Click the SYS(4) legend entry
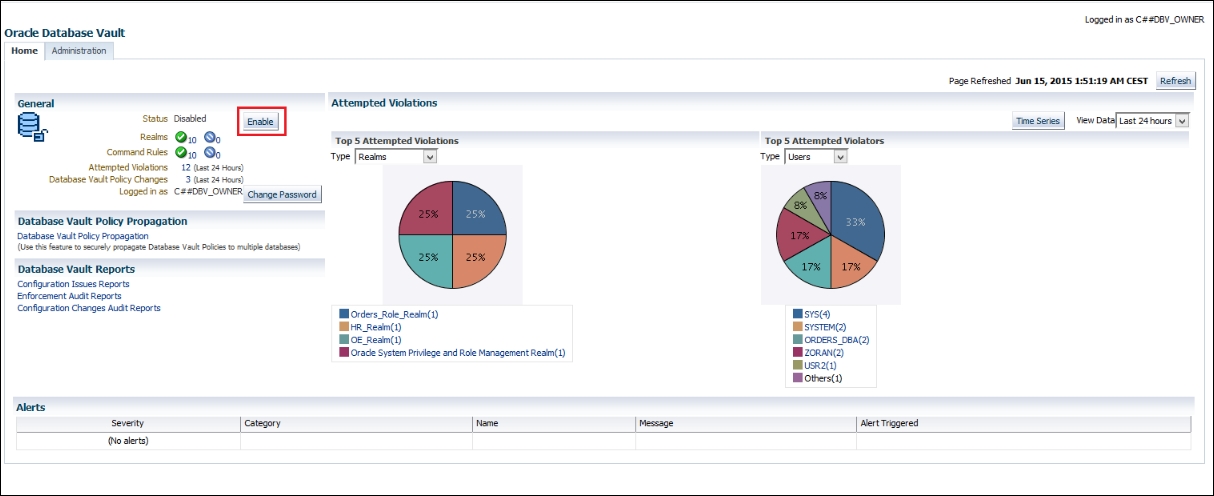The image size is (1214, 496). [x=818, y=314]
